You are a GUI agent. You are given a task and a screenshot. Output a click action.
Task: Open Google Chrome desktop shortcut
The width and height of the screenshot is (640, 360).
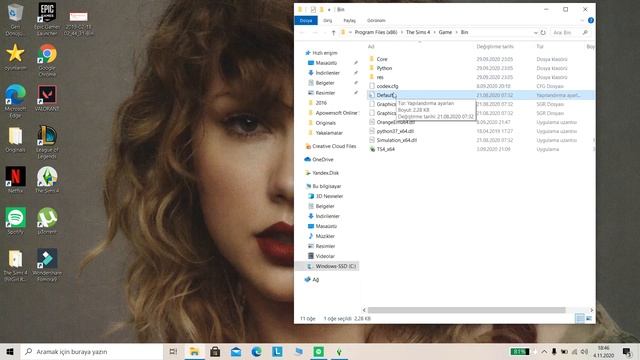(47, 60)
